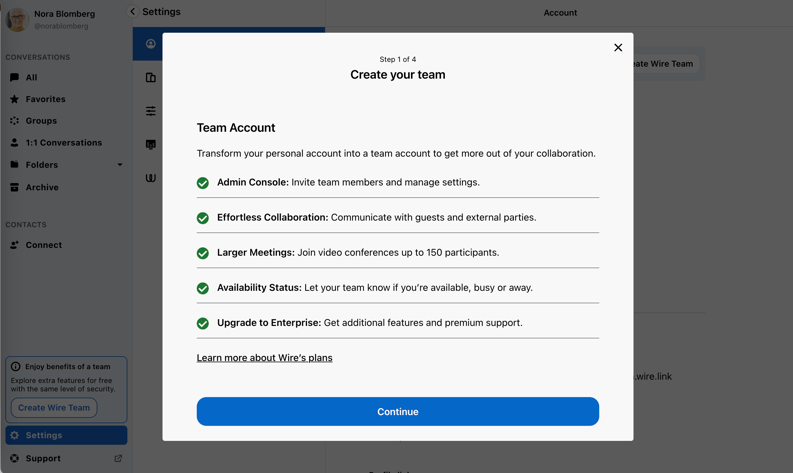The width and height of the screenshot is (793, 473).
Task: Click the Availability Status green checkmark
Action: [x=203, y=288]
